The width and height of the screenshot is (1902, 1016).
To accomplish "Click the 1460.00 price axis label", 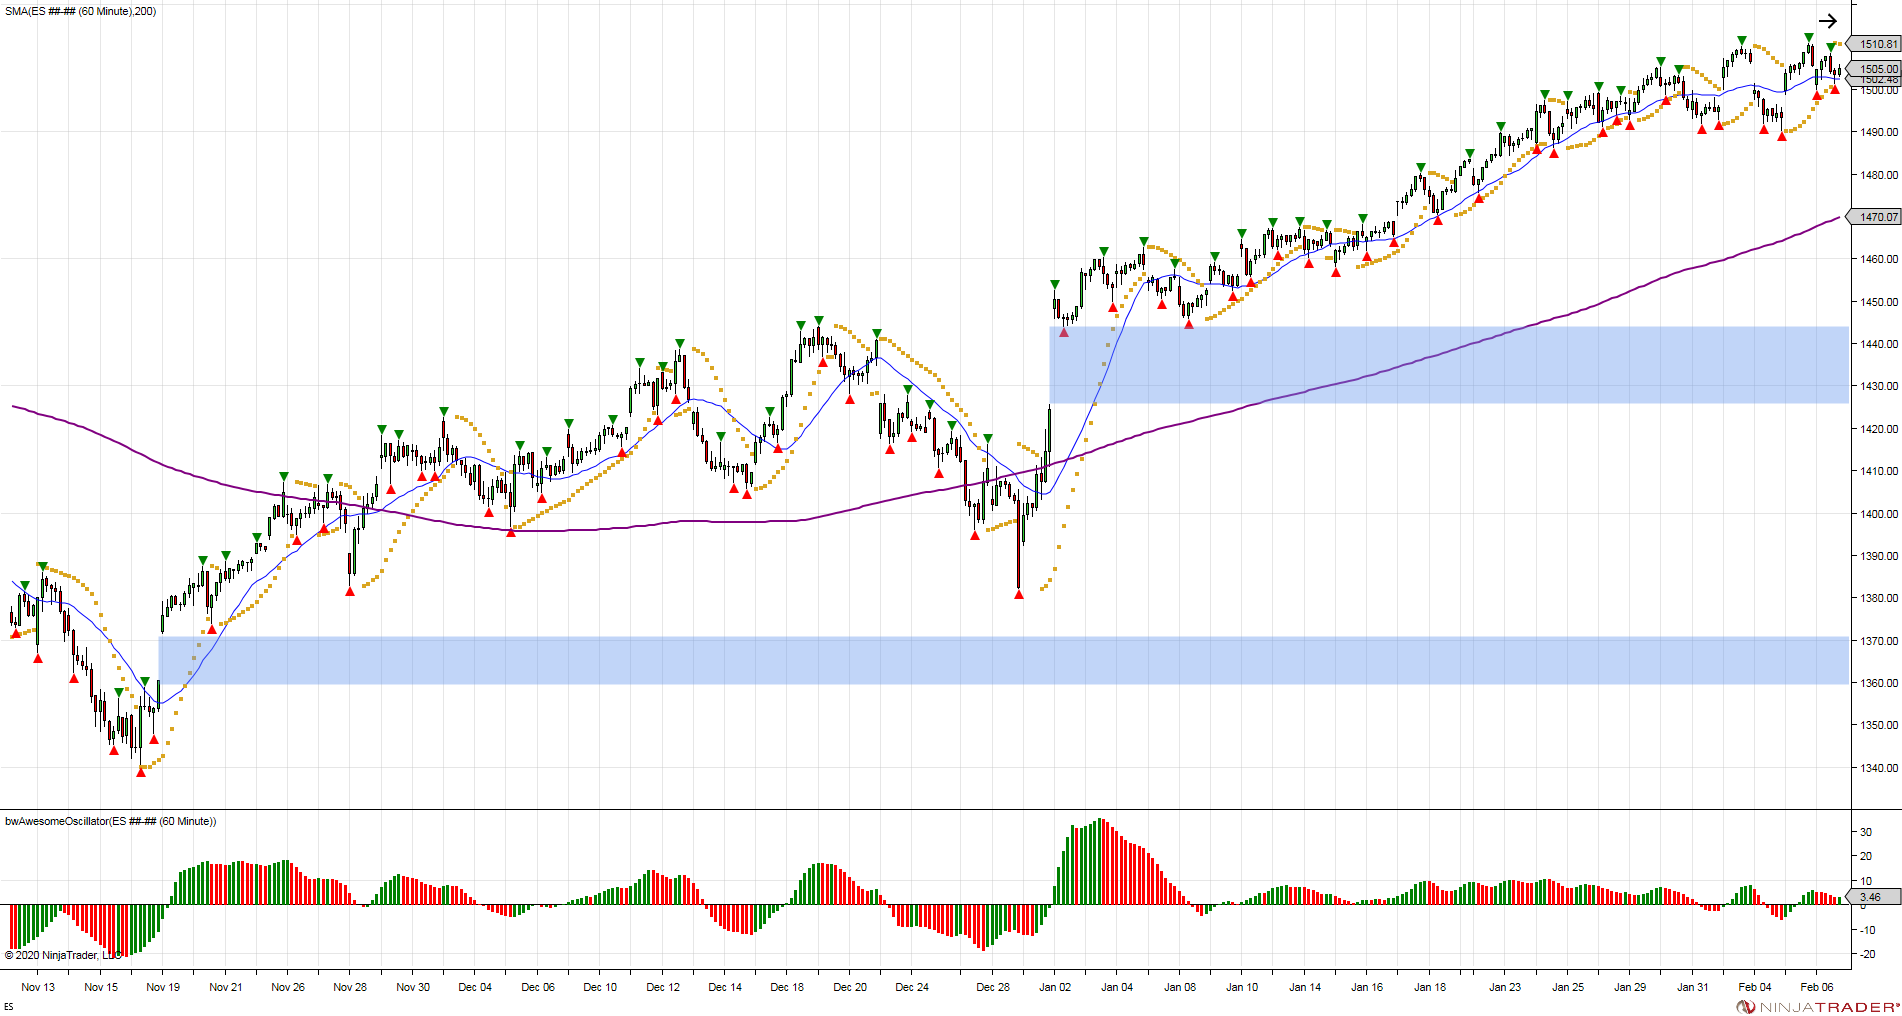I will [1879, 259].
